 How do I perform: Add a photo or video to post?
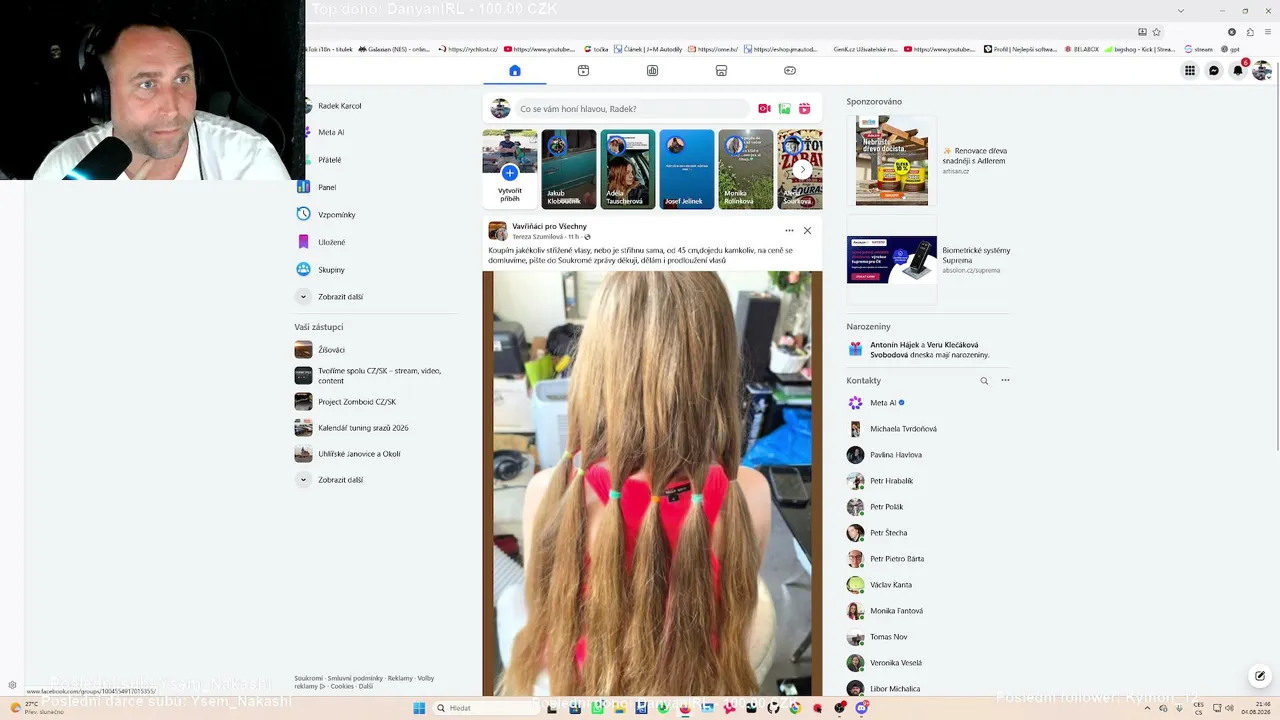point(784,109)
